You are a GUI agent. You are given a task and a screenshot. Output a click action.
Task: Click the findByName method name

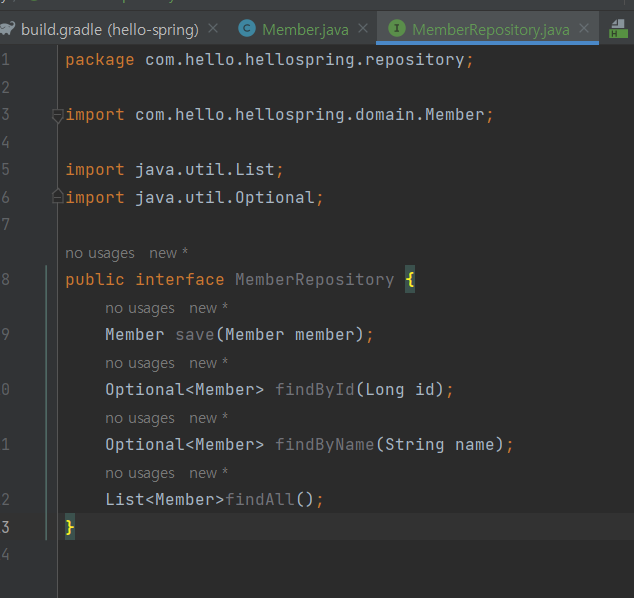(x=325, y=445)
